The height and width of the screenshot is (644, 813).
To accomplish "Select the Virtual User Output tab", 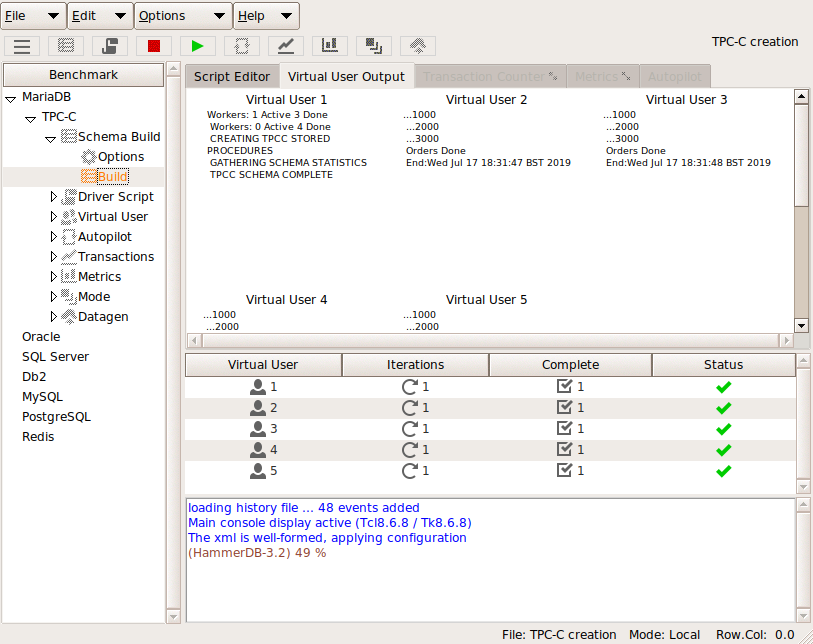I will [x=346, y=77].
